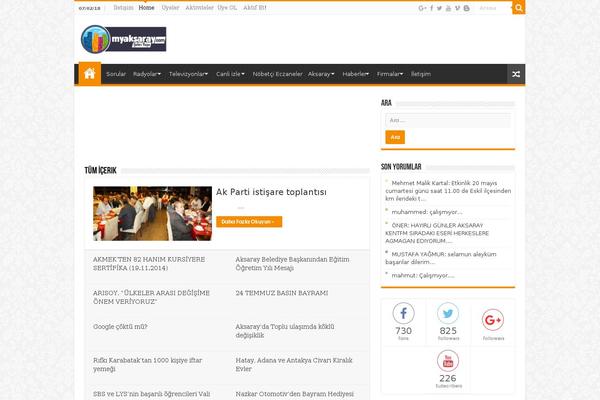
Task: Open Üye OL in the top bar
Action: click(227, 8)
